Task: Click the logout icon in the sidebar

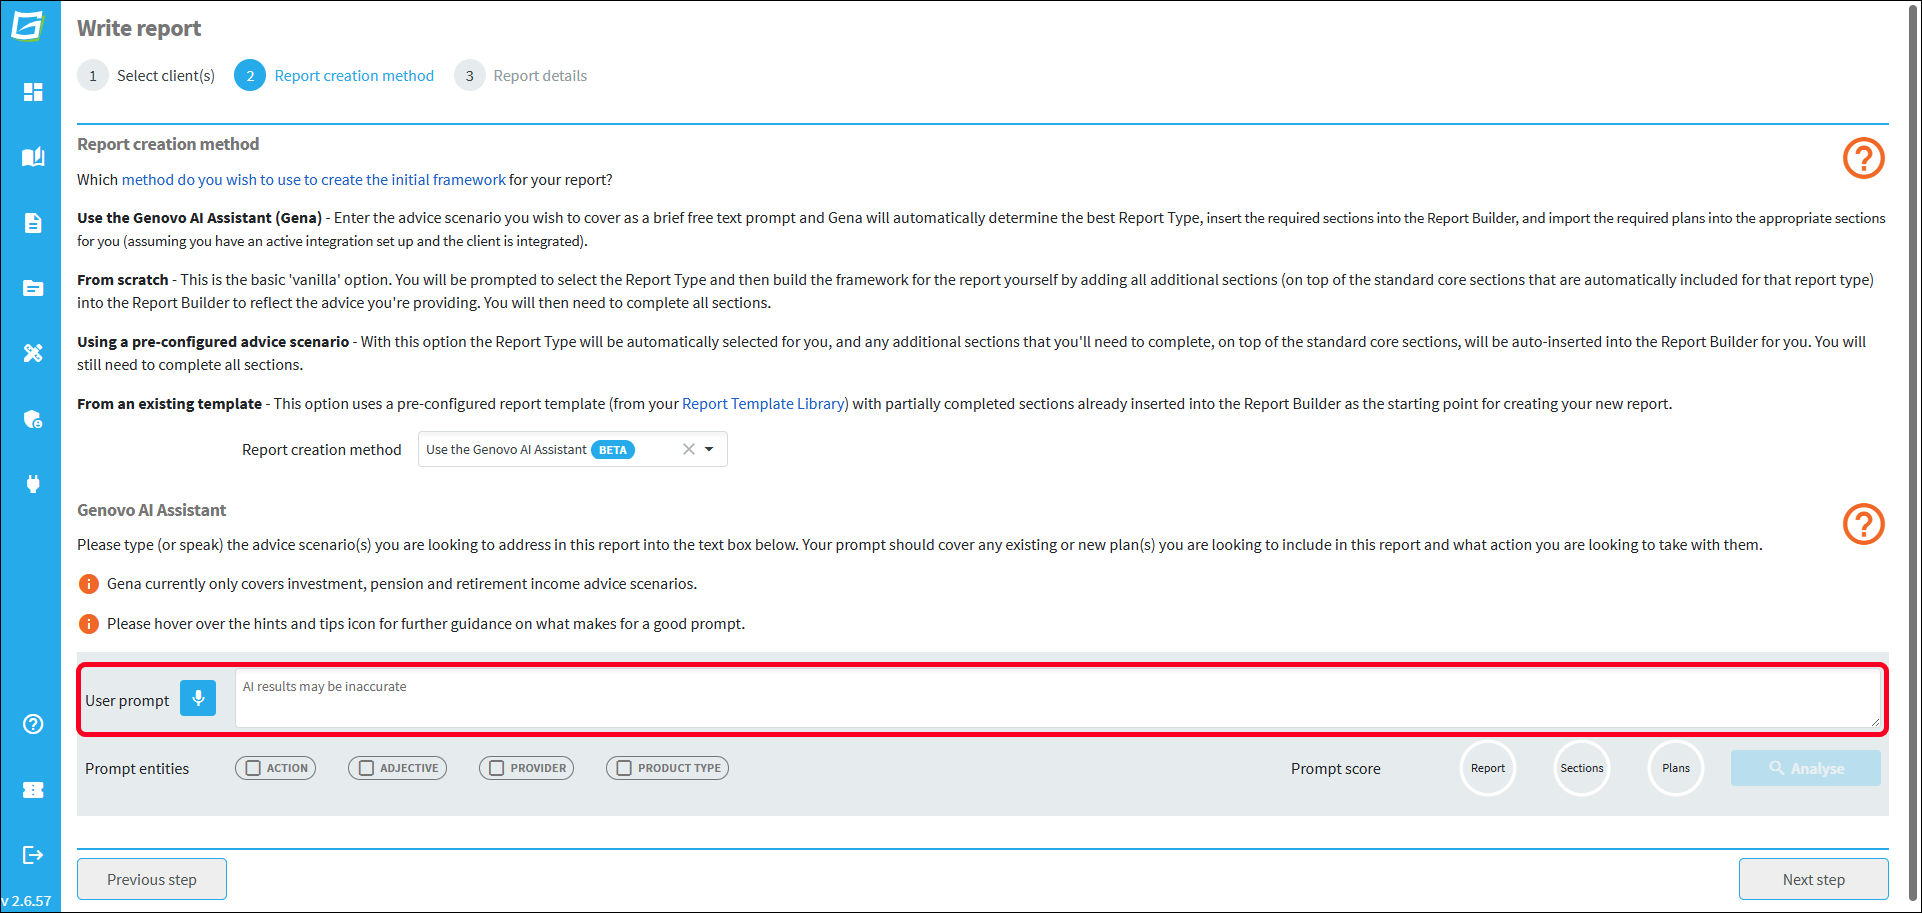Action: tap(33, 855)
